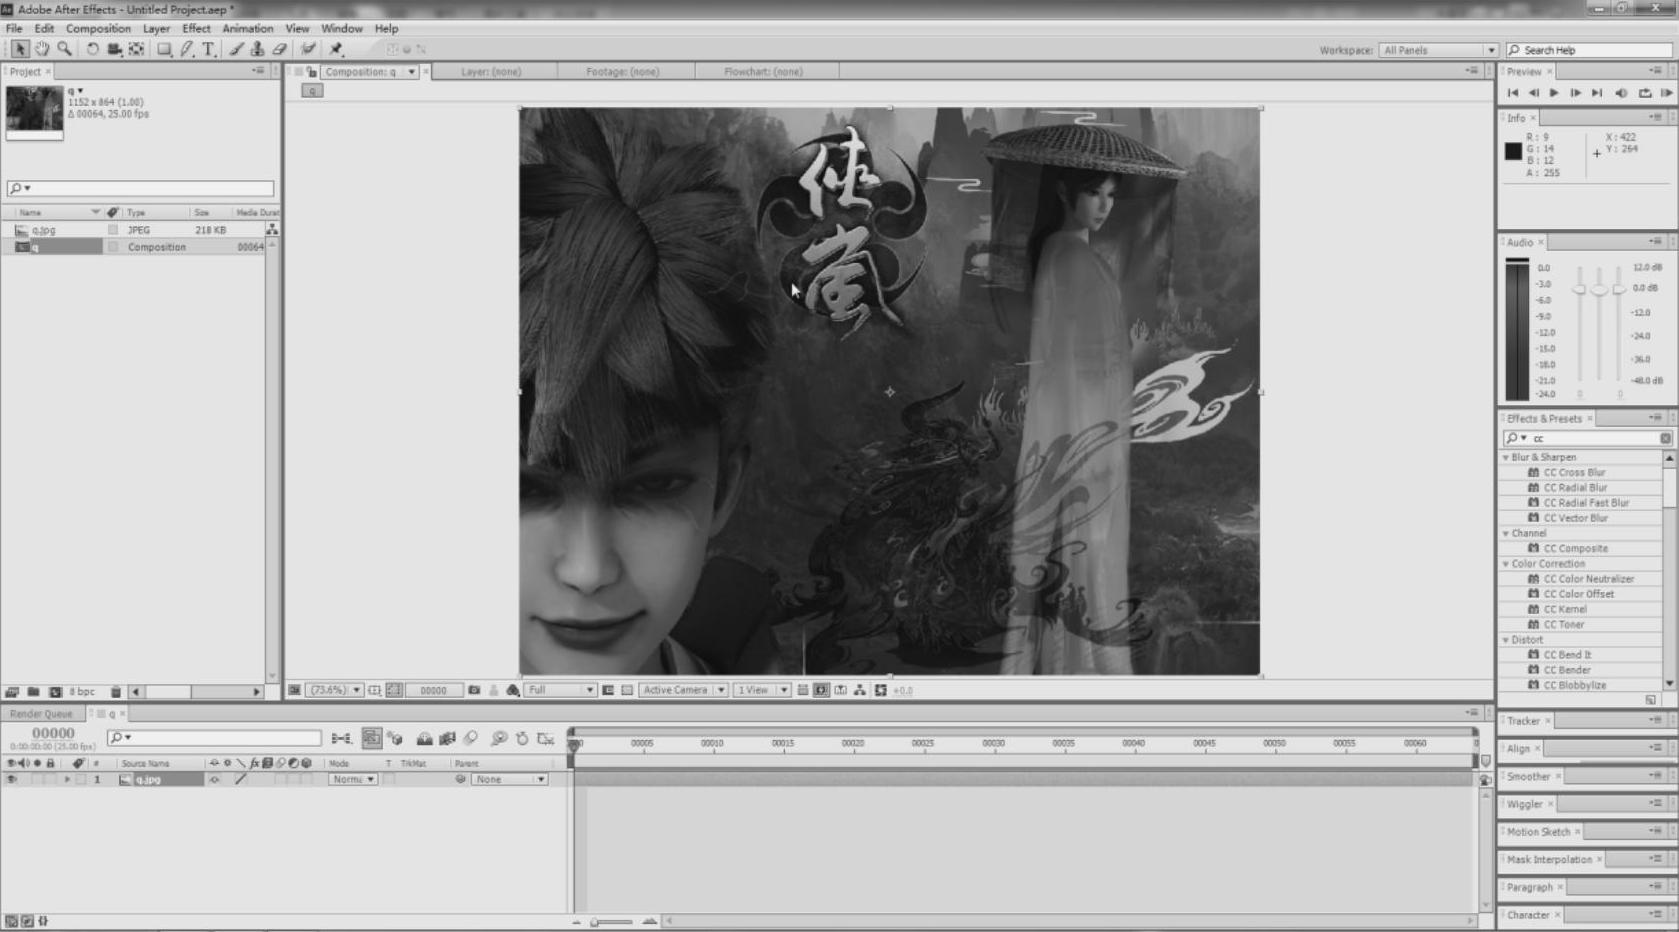Select the Rectangle shape tool

pos(164,49)
